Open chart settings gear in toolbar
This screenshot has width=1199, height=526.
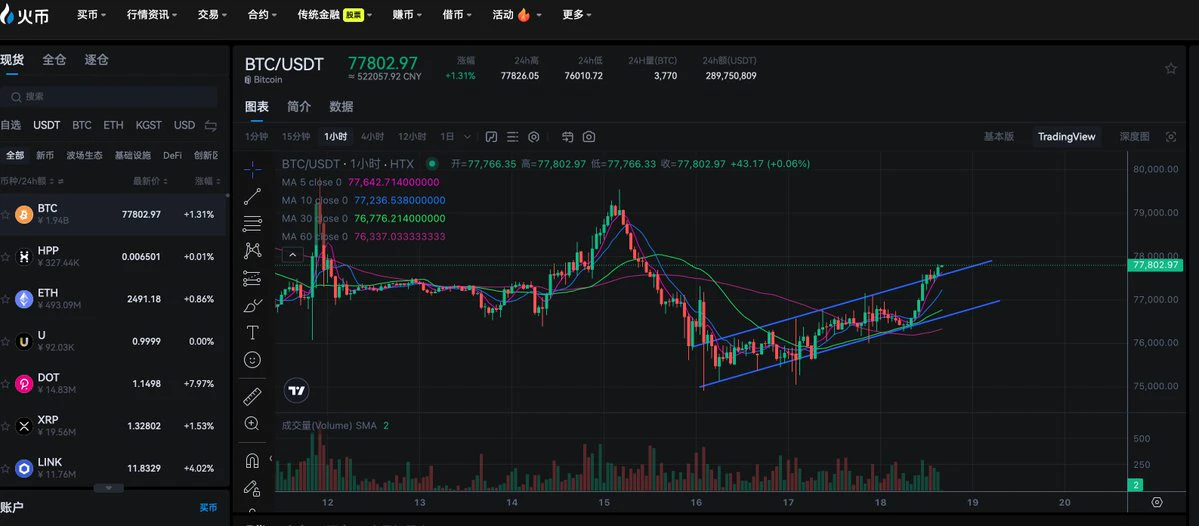(x=534, y=137)
